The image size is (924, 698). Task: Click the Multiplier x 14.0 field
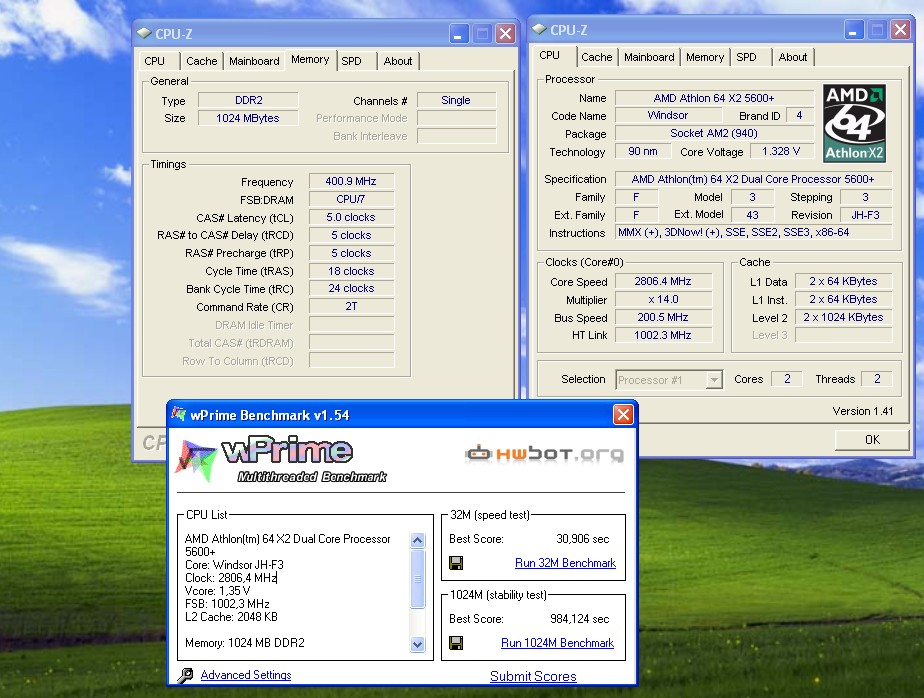click(x=663, y=299)
